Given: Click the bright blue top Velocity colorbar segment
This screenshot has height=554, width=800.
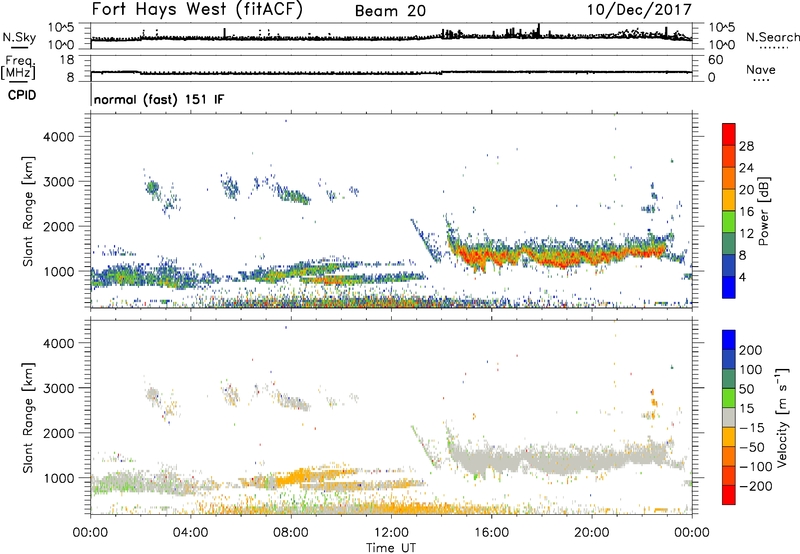Looking at the screenshot, I should [729, 340].
